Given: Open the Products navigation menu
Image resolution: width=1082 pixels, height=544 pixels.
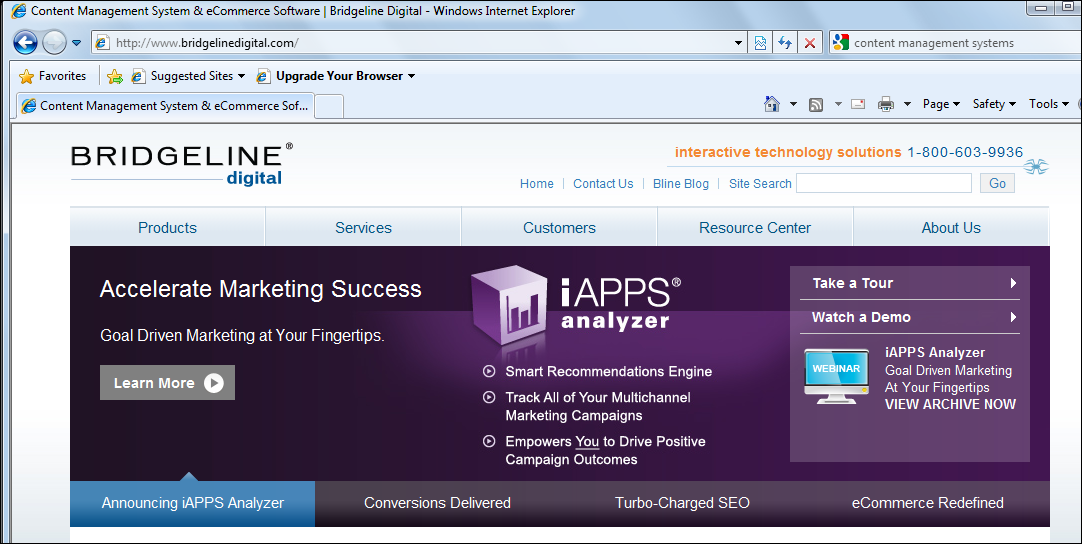Looking at the screenshot, I should (x=168, y=227).
